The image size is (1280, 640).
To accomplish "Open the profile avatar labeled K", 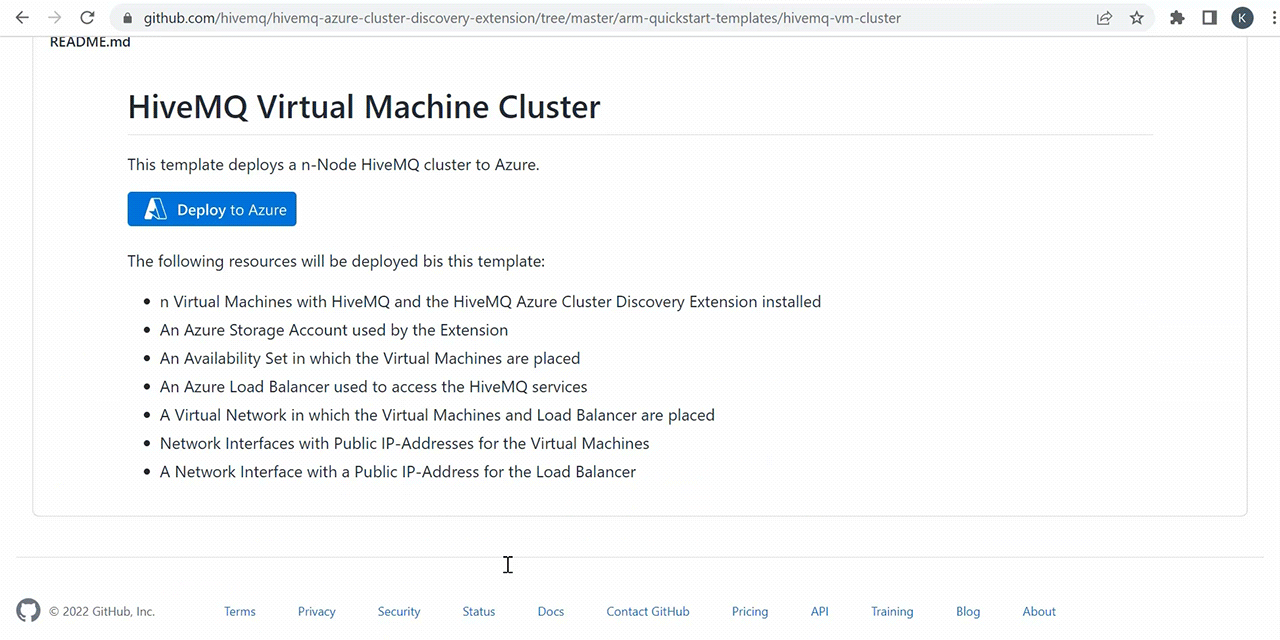I will [x=1242, y=18].
